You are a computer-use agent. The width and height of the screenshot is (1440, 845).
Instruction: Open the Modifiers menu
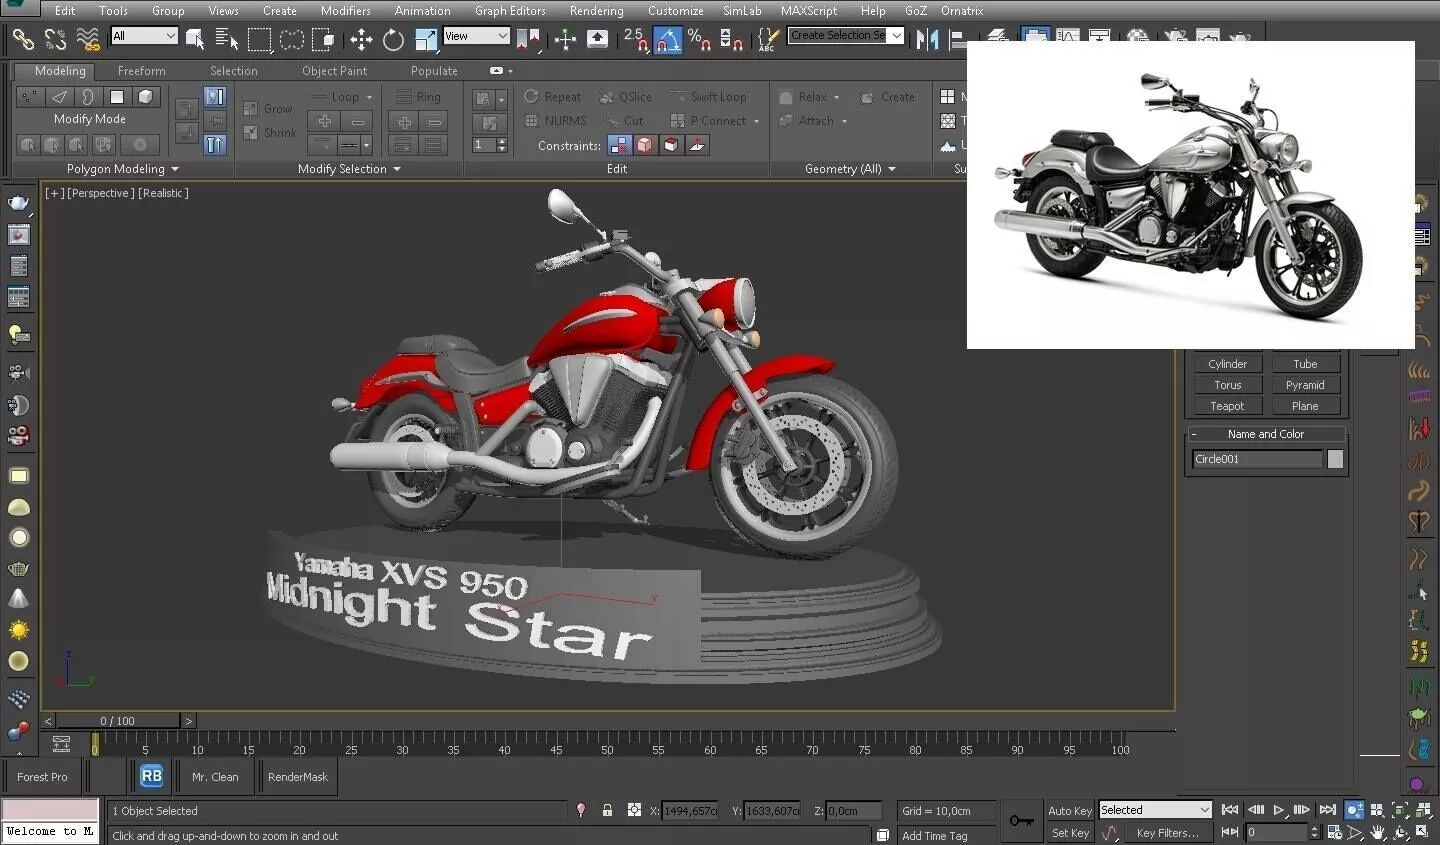pyautogui.click(x=345, y=11)
